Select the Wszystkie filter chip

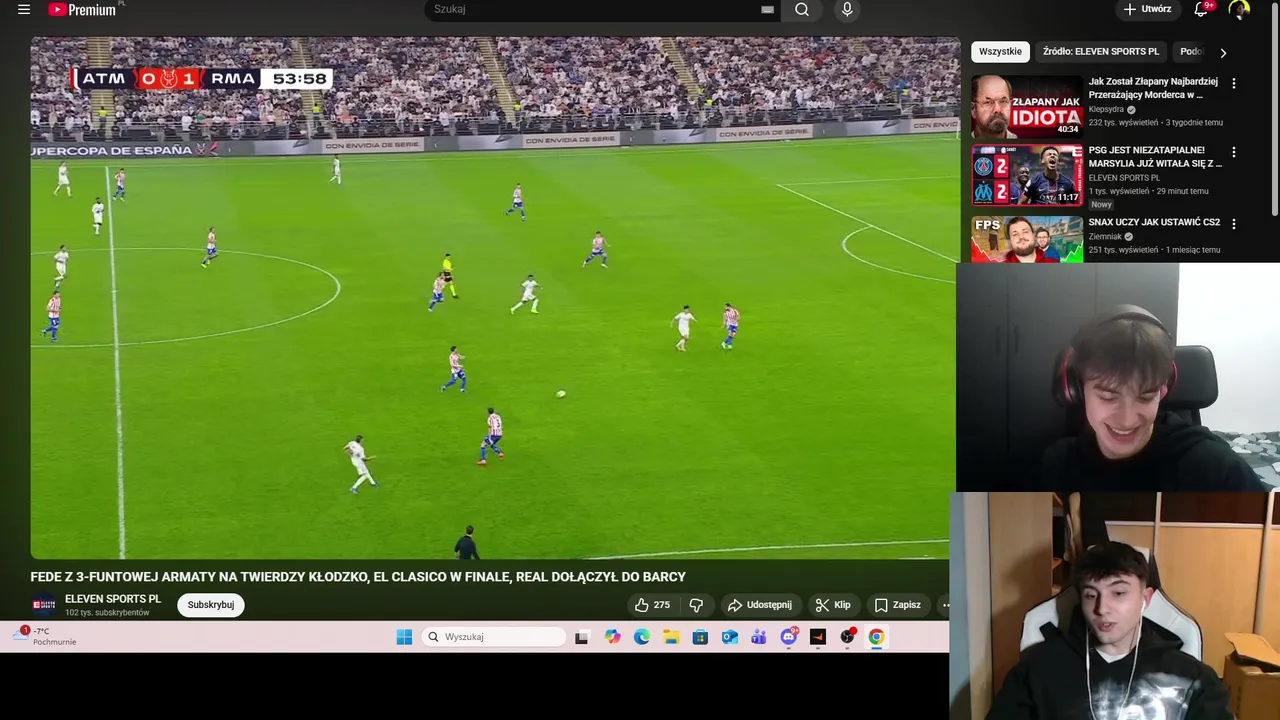click(x=1000, y=51)
